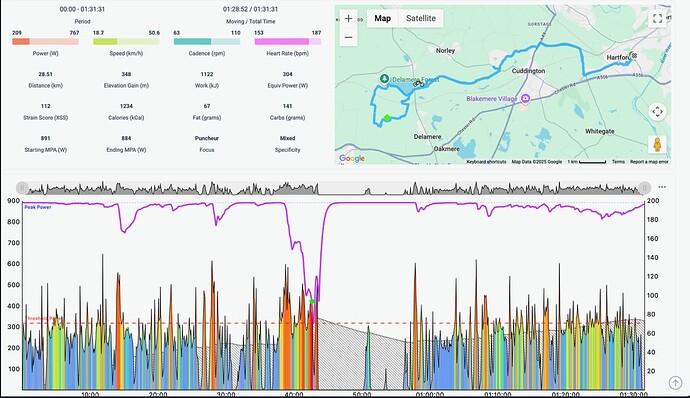This screenshot has width=690, height=398.
Task: Click the Blakemere Village purple map pin
Action: point(525,98)
